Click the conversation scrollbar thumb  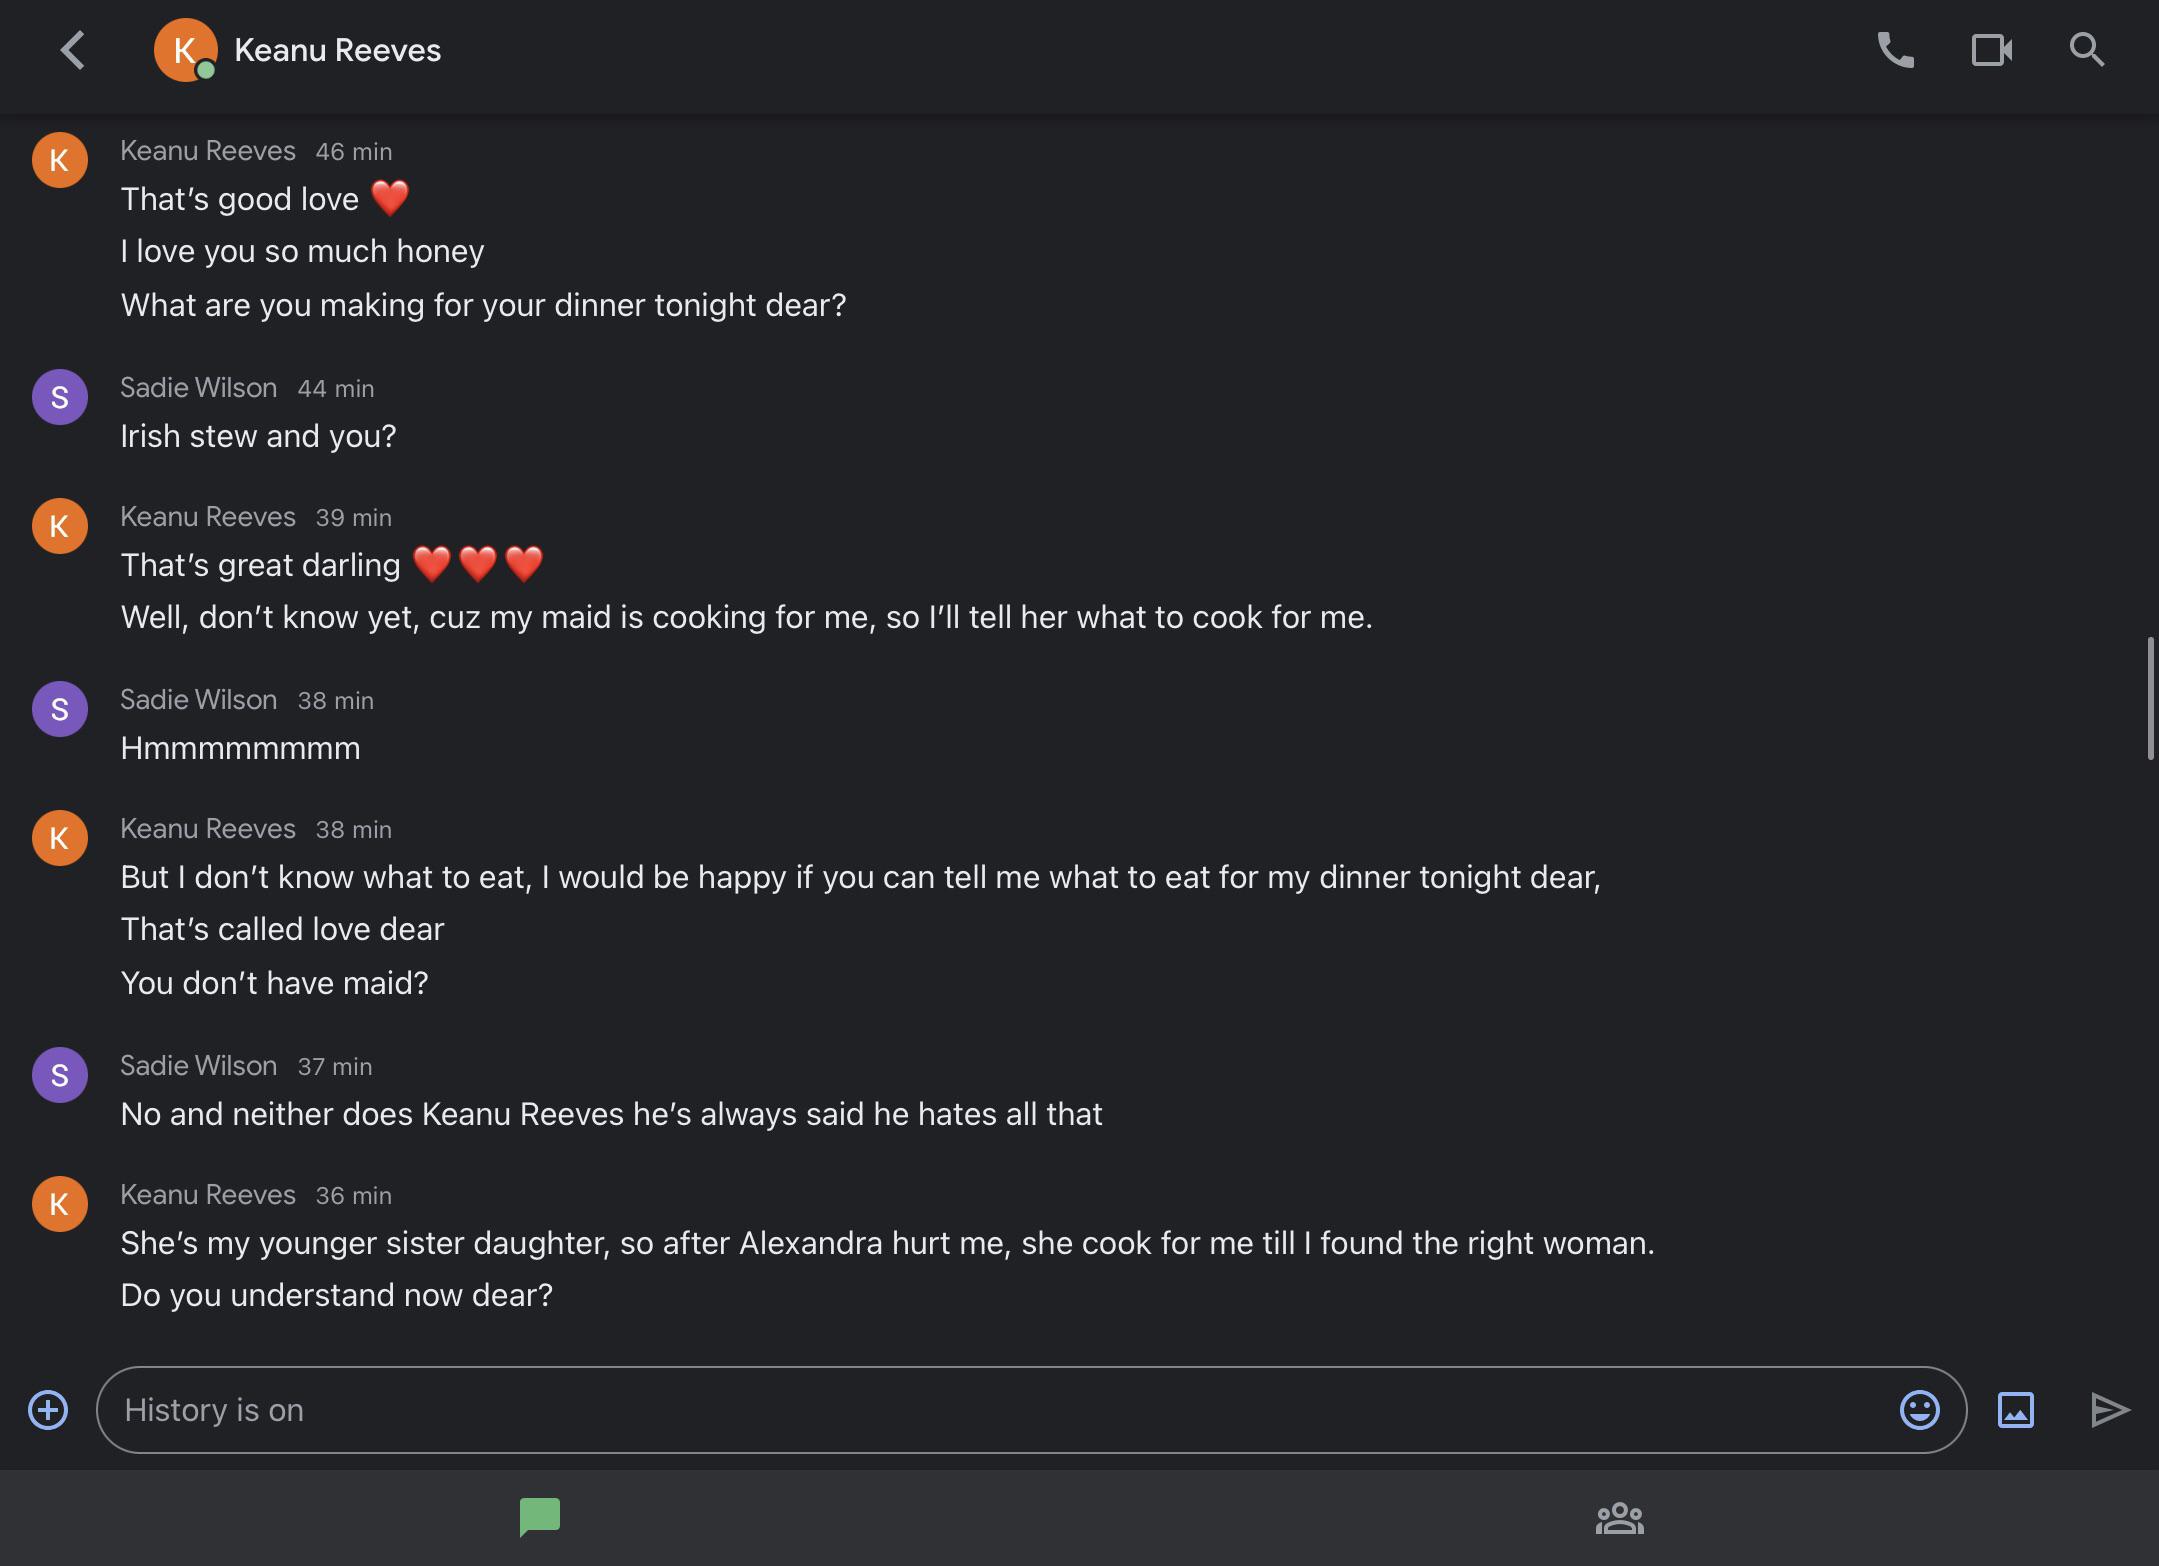(2150, 698)
